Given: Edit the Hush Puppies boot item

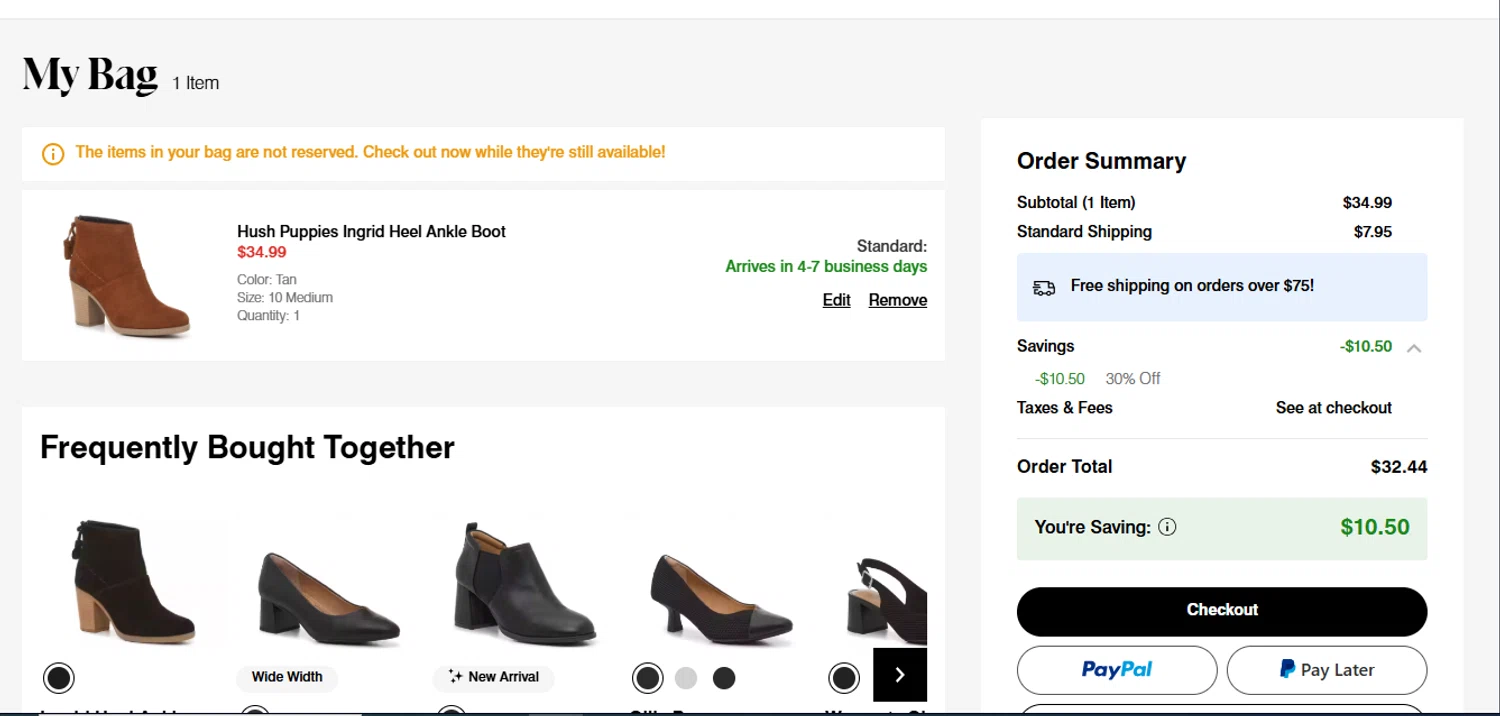Looking at the screenshot, I should point(836,300).
